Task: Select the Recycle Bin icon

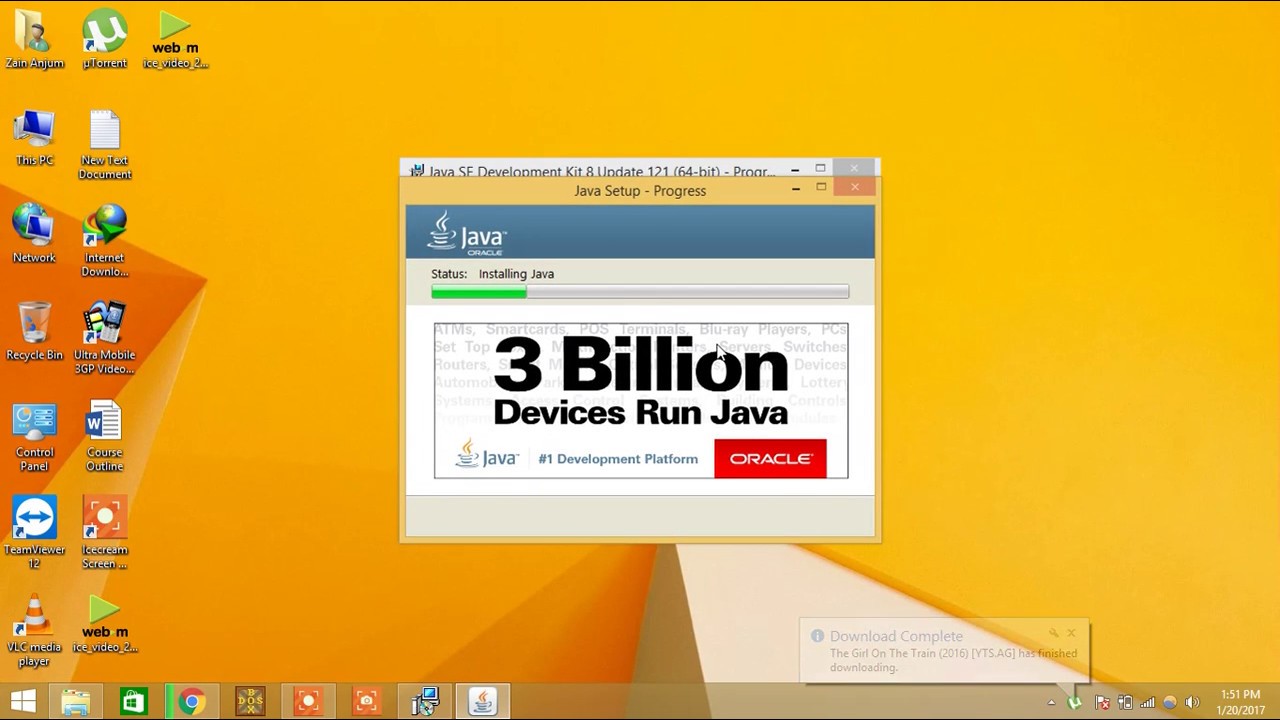Action: click(x=34, y=332)
